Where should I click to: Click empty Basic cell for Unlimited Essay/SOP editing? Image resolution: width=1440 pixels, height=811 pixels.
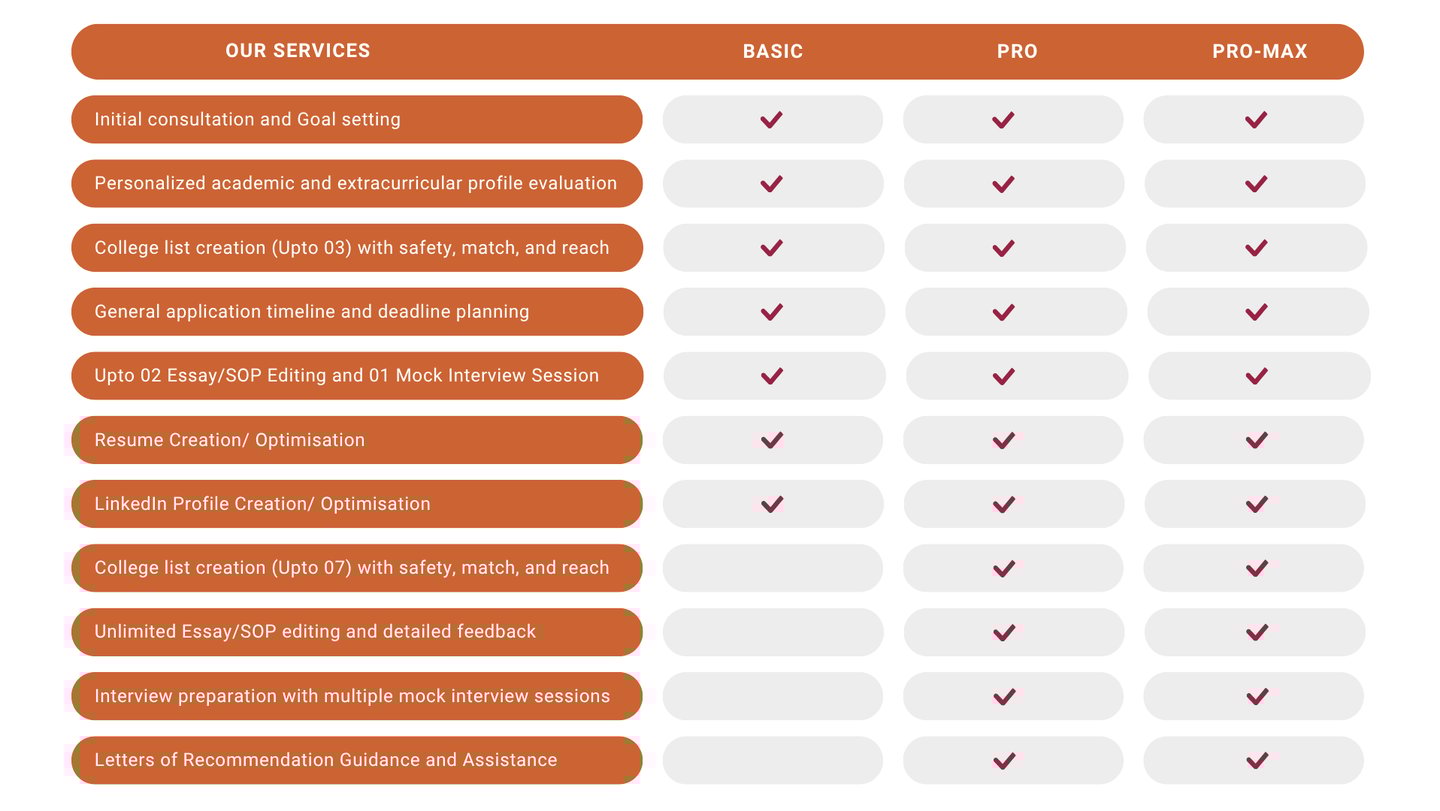coord(772,632)
